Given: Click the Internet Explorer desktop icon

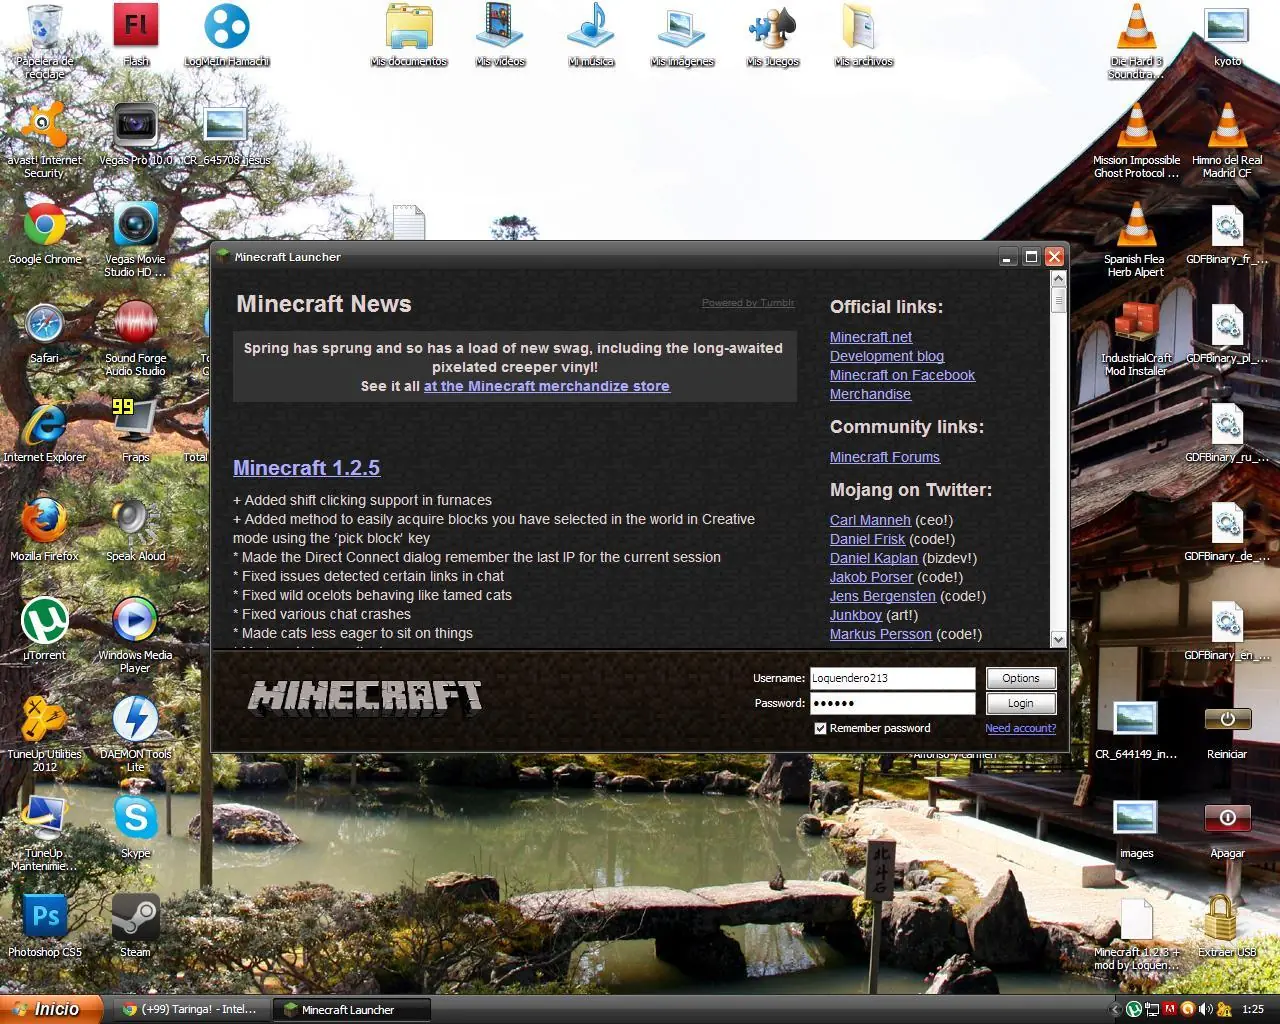Looking at the screenshot, I should [x=45, y=431].
